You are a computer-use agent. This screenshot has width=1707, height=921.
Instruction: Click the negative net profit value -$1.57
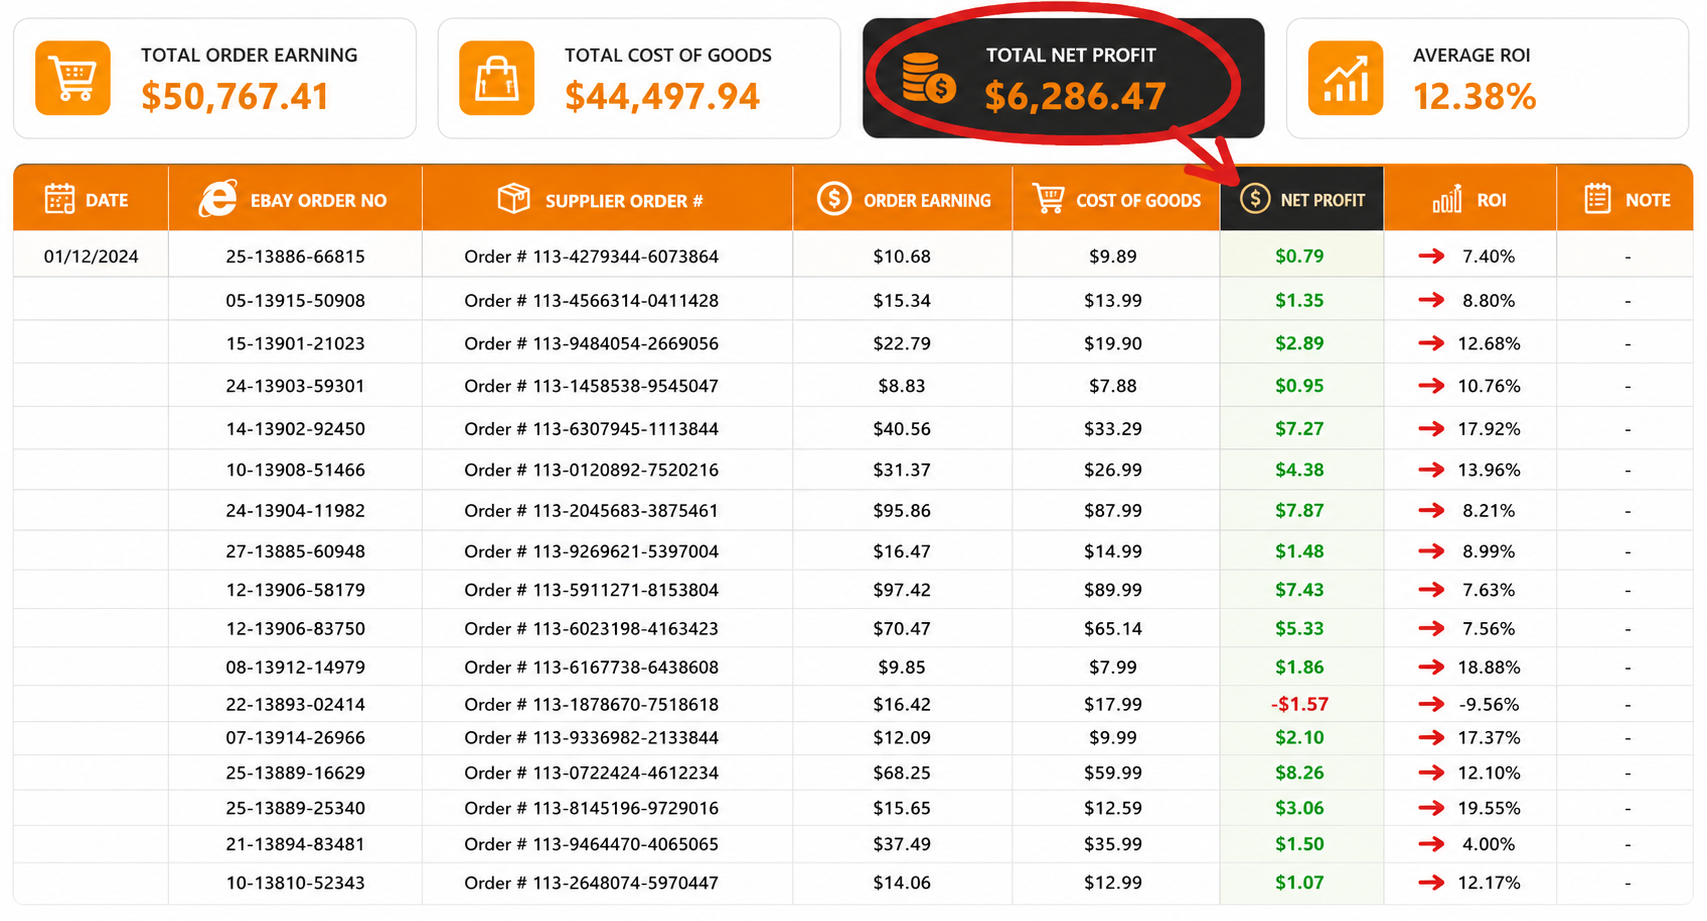pos(1299,704)
